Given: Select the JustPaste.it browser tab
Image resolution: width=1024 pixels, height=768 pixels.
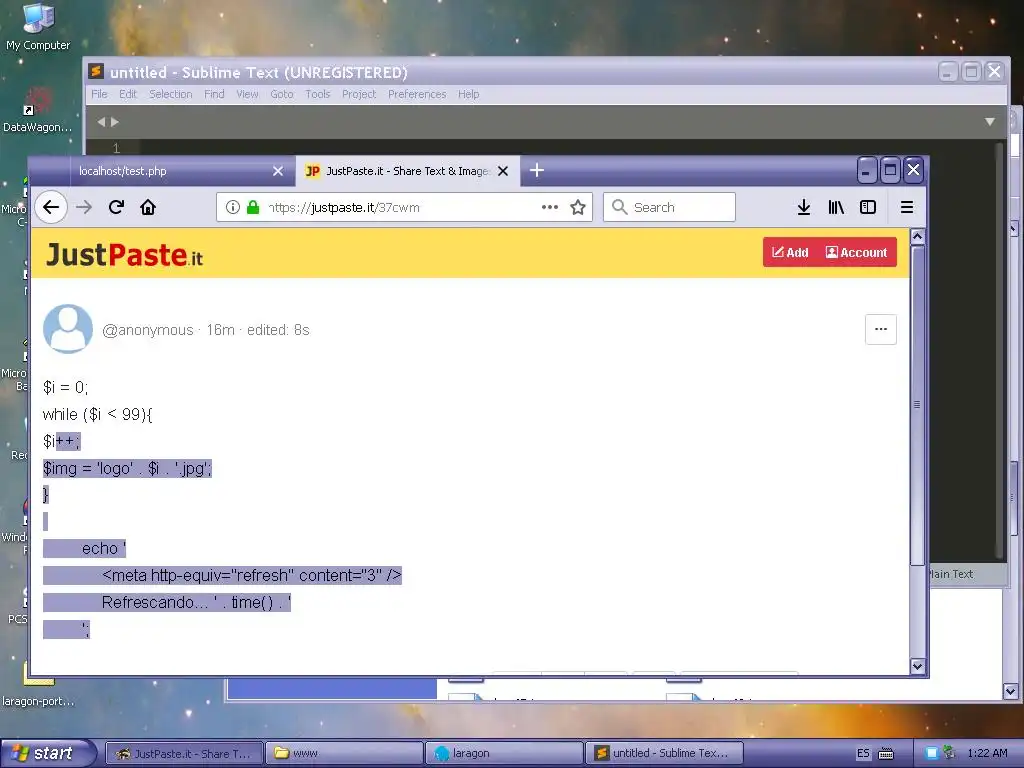Looking at the screenshot, I should point(408,171).
